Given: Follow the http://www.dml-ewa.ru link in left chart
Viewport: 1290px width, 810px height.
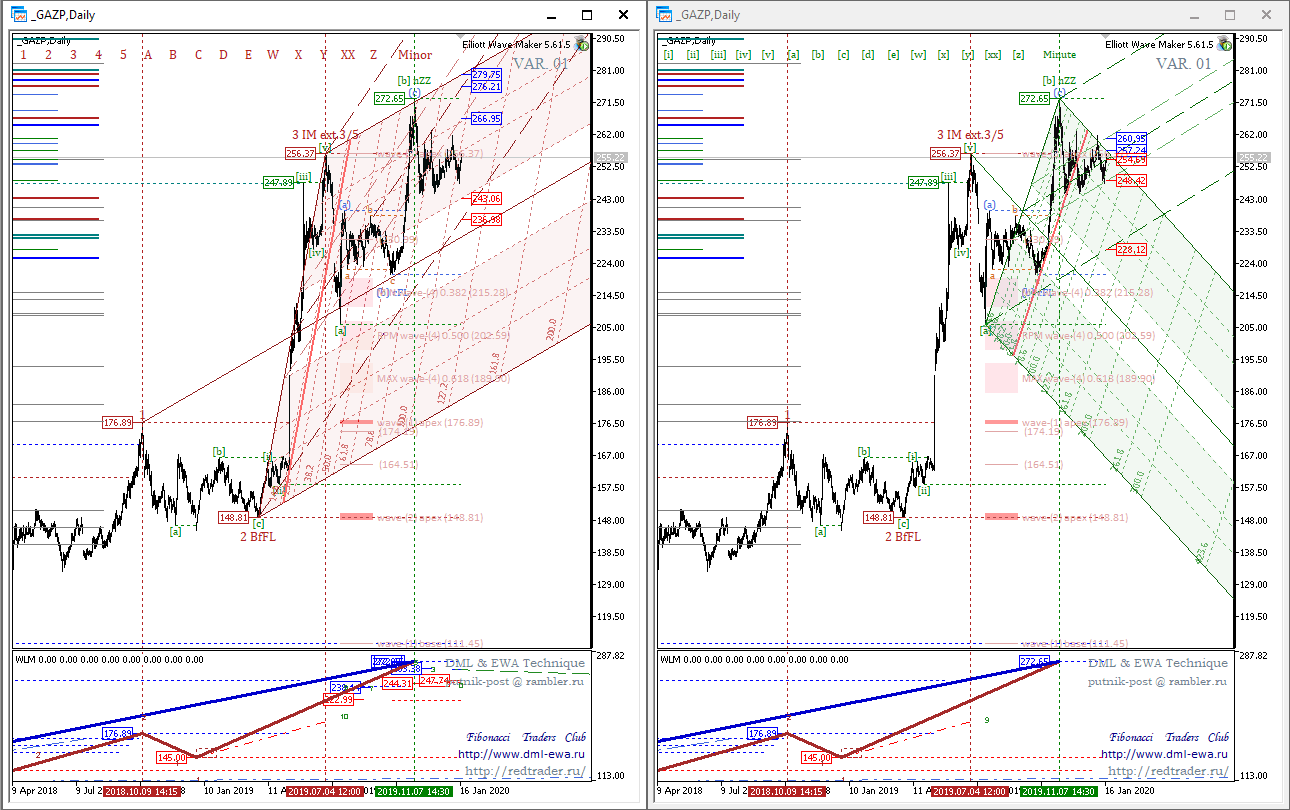Looking at the screenshot, I should point(522,754).
